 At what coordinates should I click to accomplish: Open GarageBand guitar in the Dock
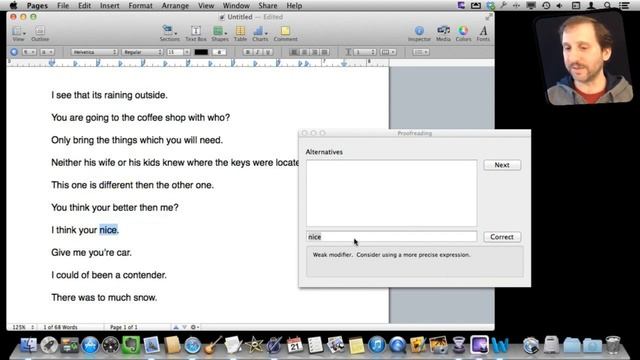click(x=213, y=345)
